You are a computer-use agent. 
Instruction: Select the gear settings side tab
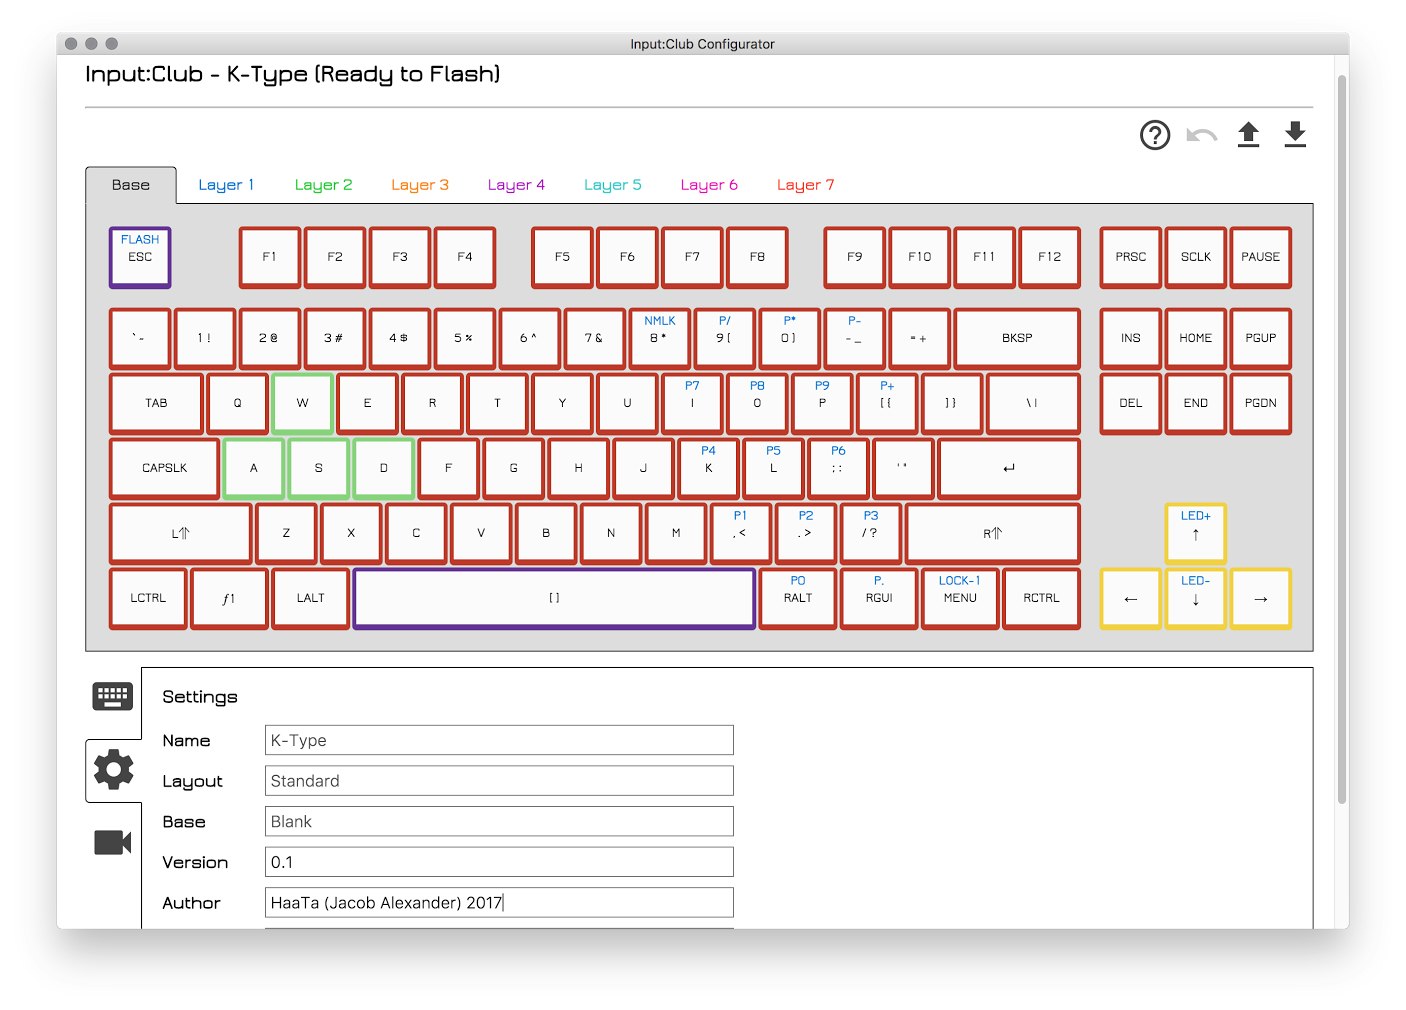pyautogui.click(x=113, y=770)
